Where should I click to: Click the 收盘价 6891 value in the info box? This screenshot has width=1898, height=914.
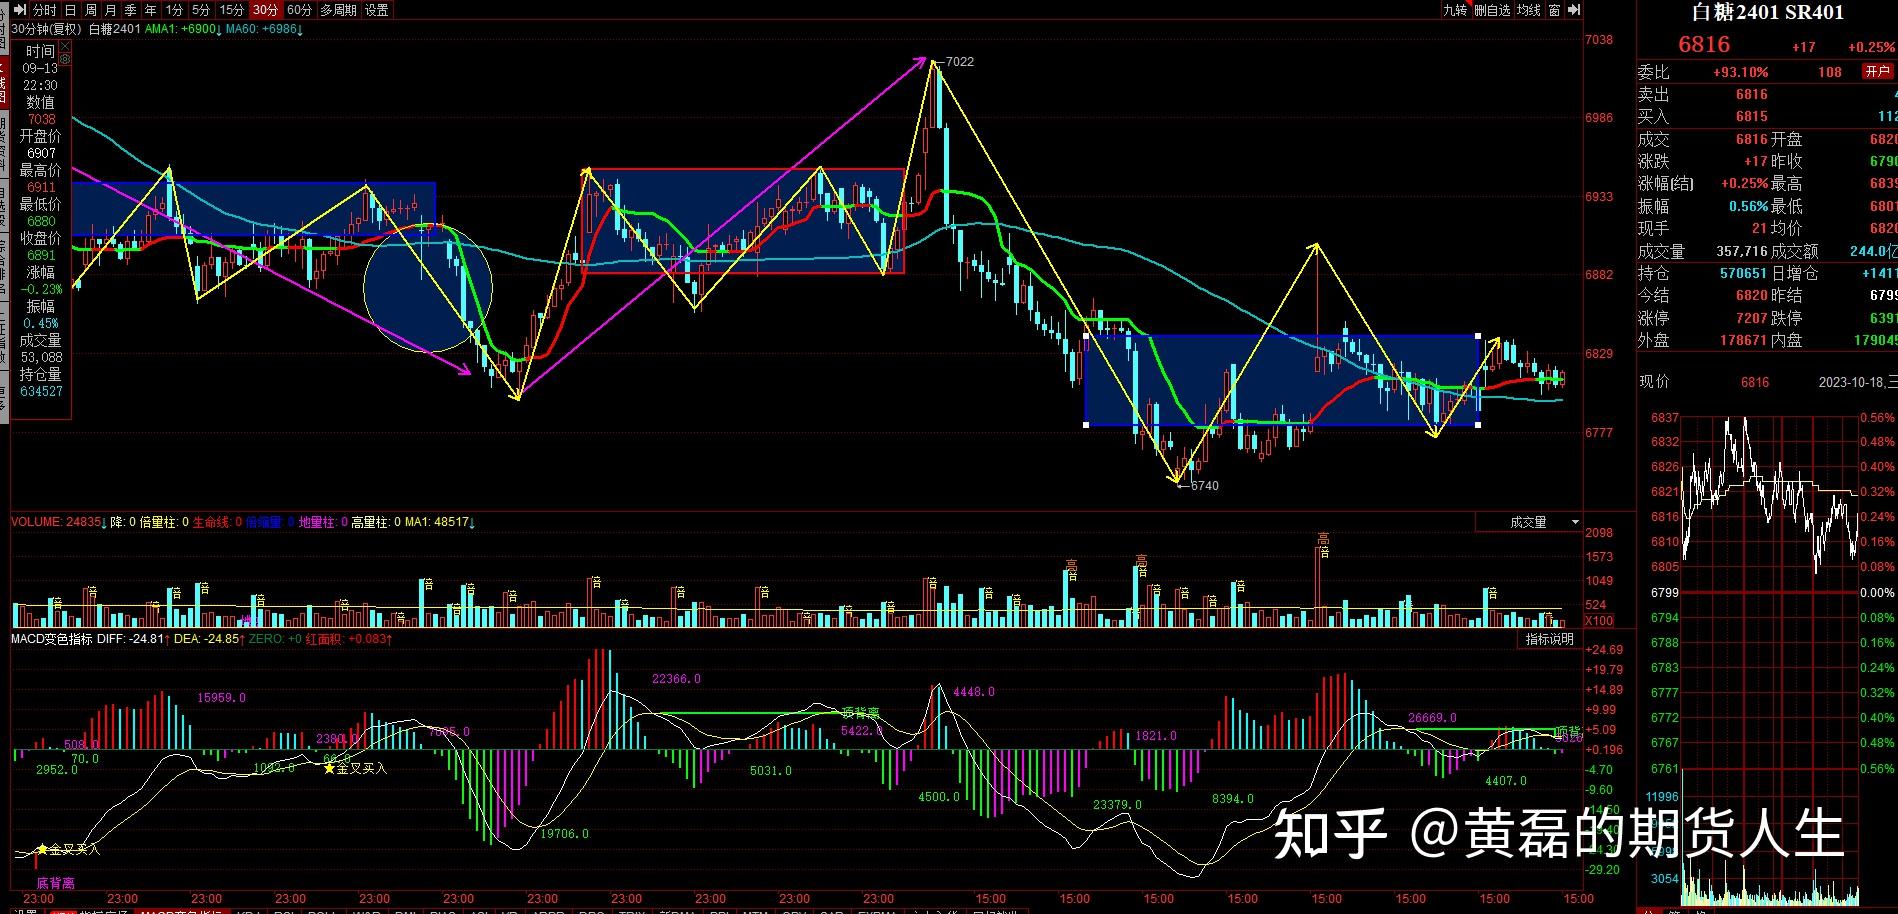pyautogui.click(x=41, y=255)
